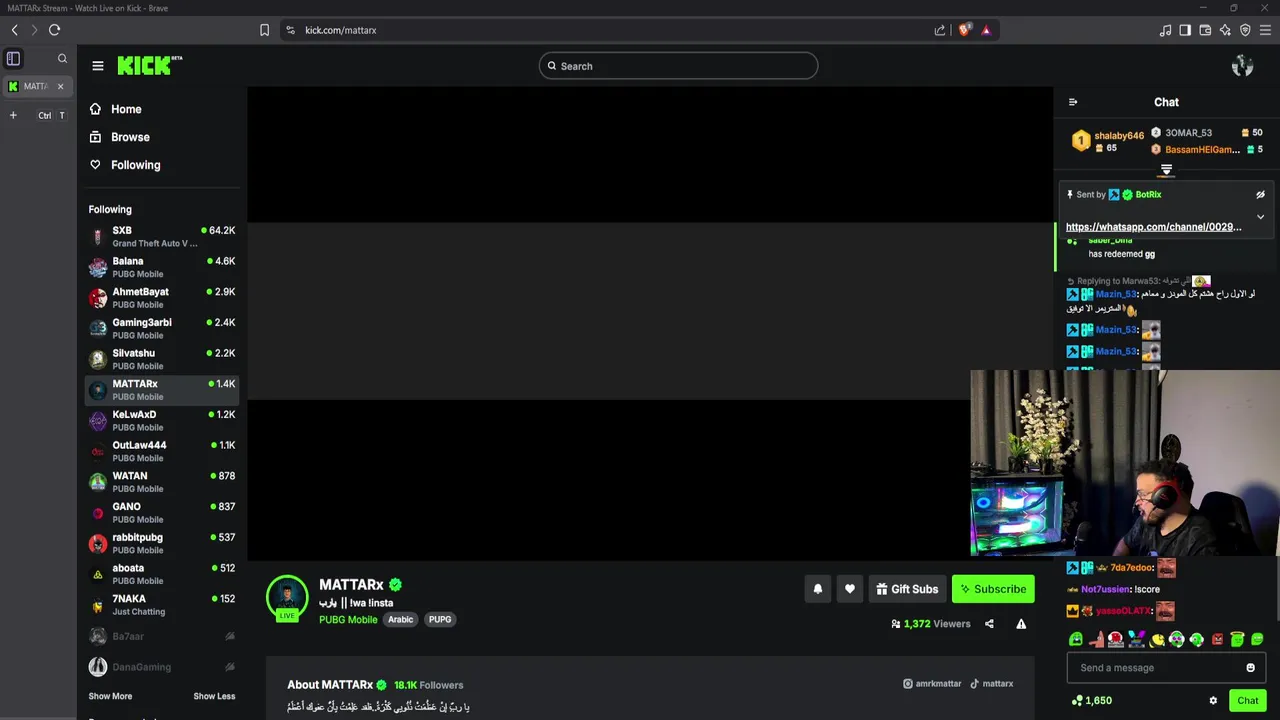Open OutLaw444 channel

tap(162, 451)
